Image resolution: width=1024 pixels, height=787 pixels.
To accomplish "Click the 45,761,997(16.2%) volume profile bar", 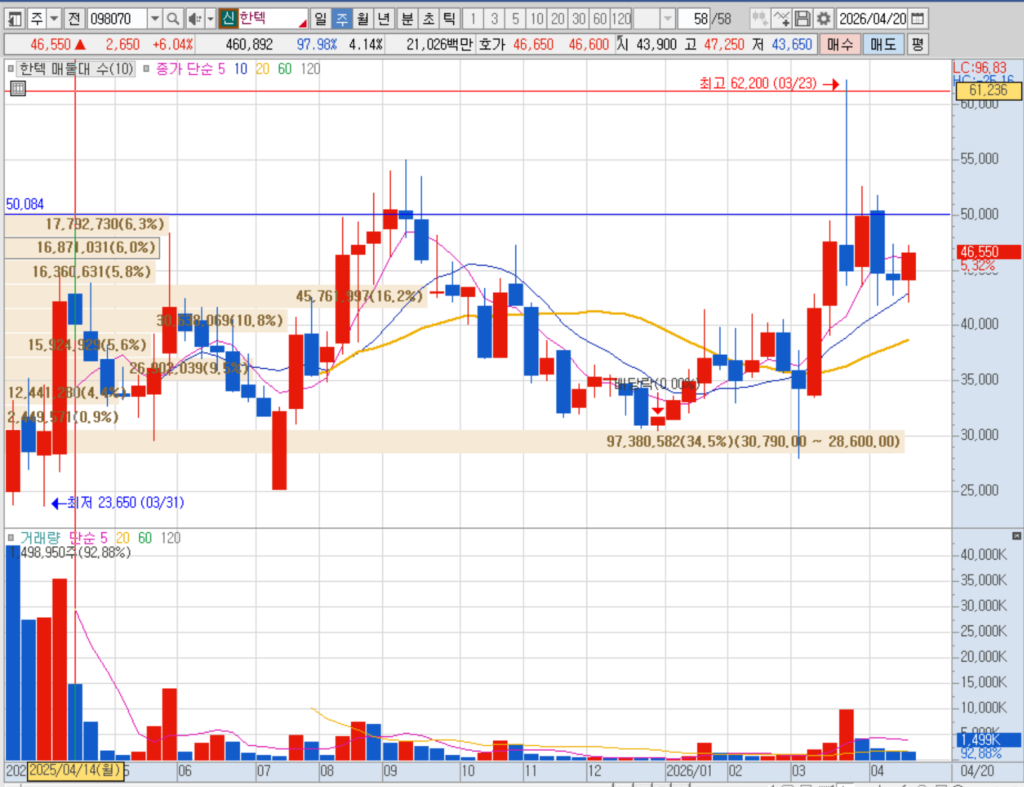I will 216,297.
